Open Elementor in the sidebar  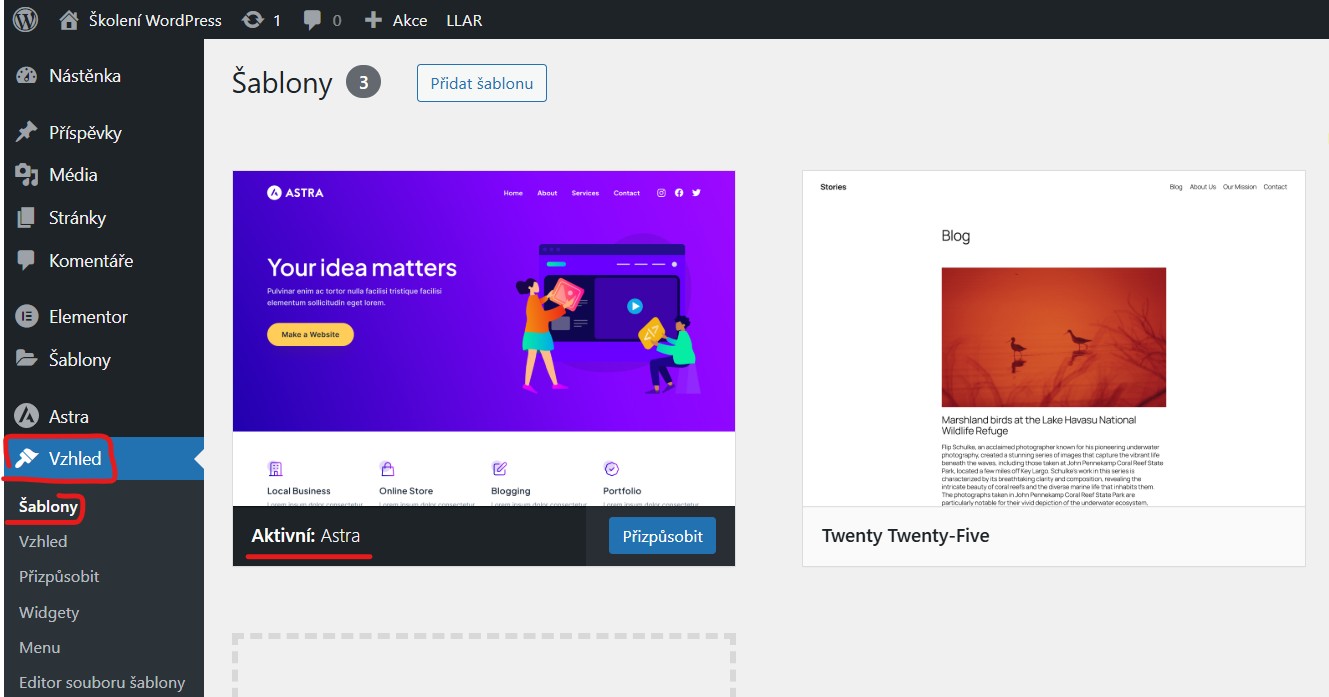88,317
